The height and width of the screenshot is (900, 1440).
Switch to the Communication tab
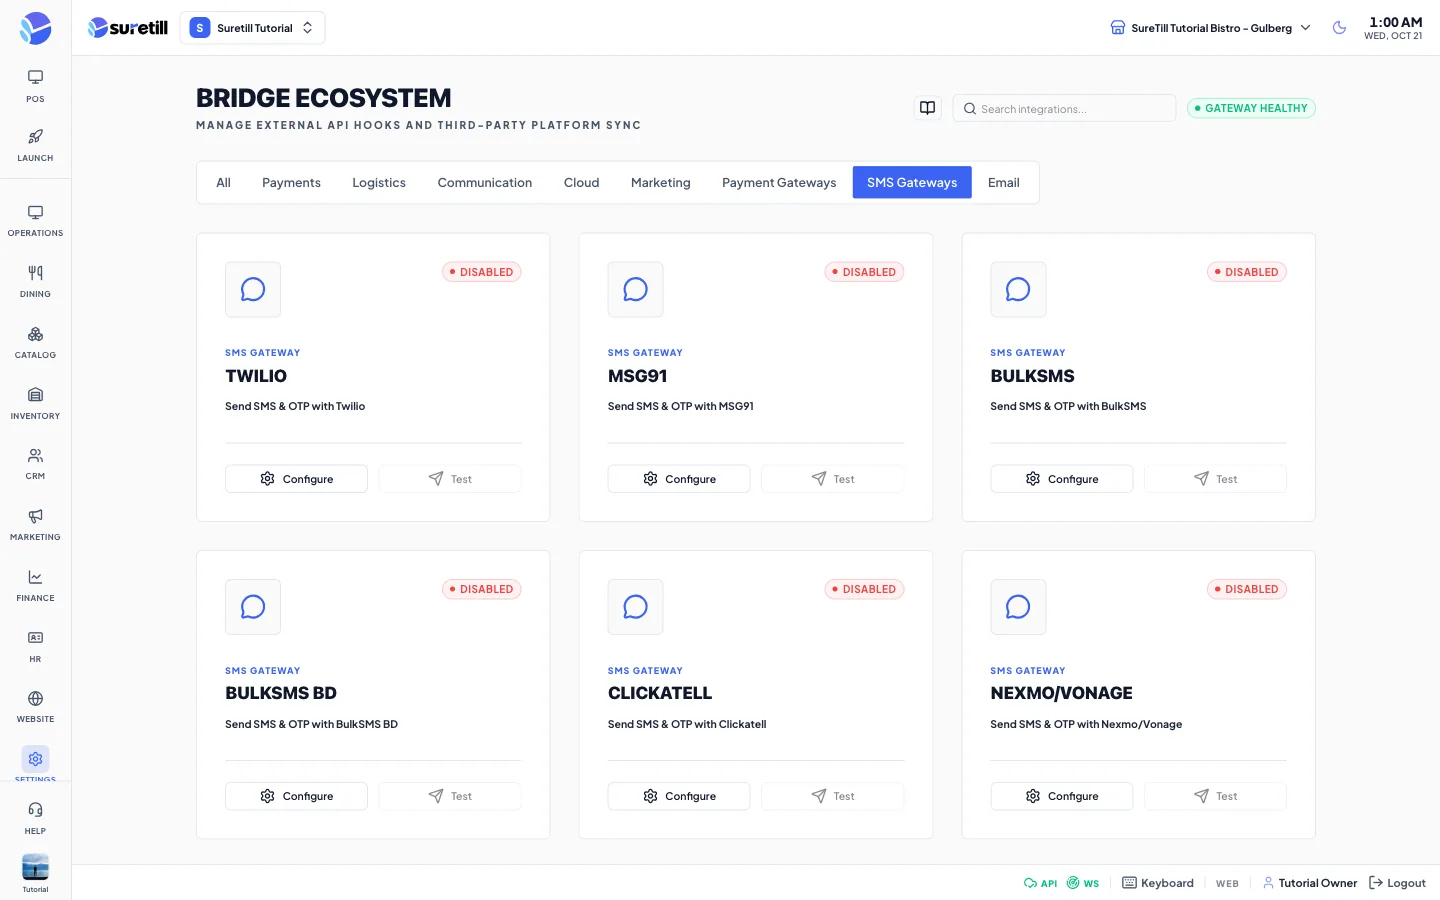(x=485, y=183)
